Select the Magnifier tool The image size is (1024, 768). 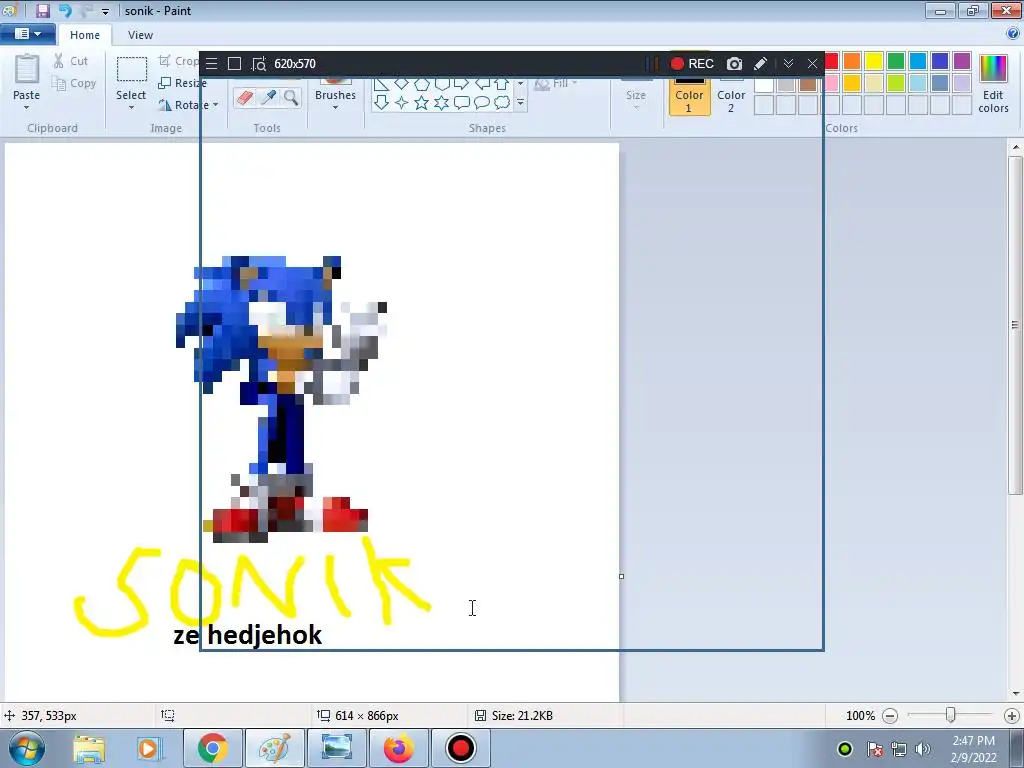pos(291,98)
